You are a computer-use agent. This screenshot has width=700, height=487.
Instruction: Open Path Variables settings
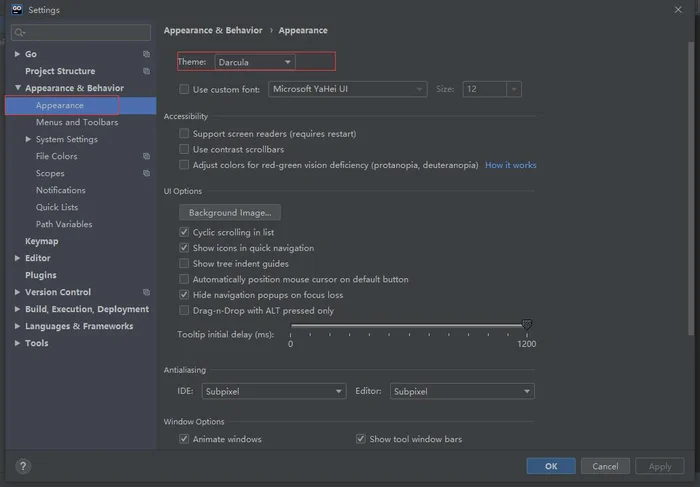pos(64,224)
